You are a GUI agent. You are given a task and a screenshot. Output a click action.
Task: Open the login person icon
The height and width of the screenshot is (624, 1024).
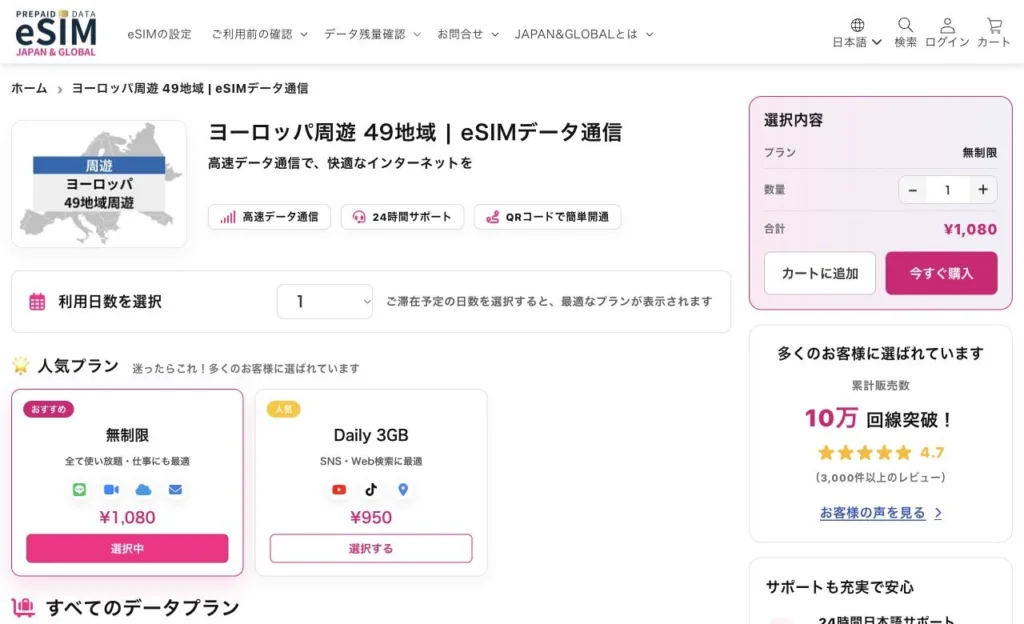(948, 25)
